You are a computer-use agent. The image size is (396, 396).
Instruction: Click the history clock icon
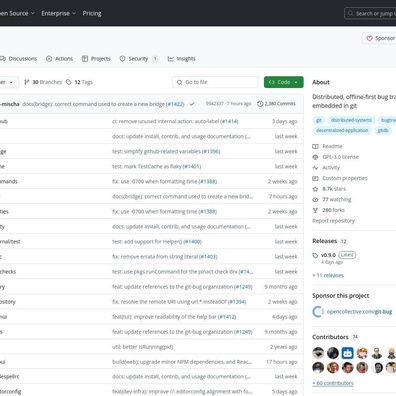(x=260, y=104)
